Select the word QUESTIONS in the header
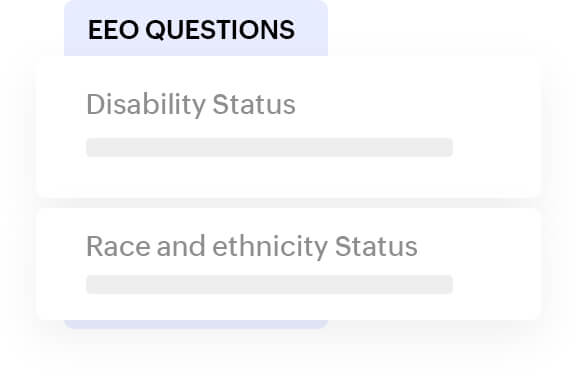Screen dimensions: 586x385 220,30
